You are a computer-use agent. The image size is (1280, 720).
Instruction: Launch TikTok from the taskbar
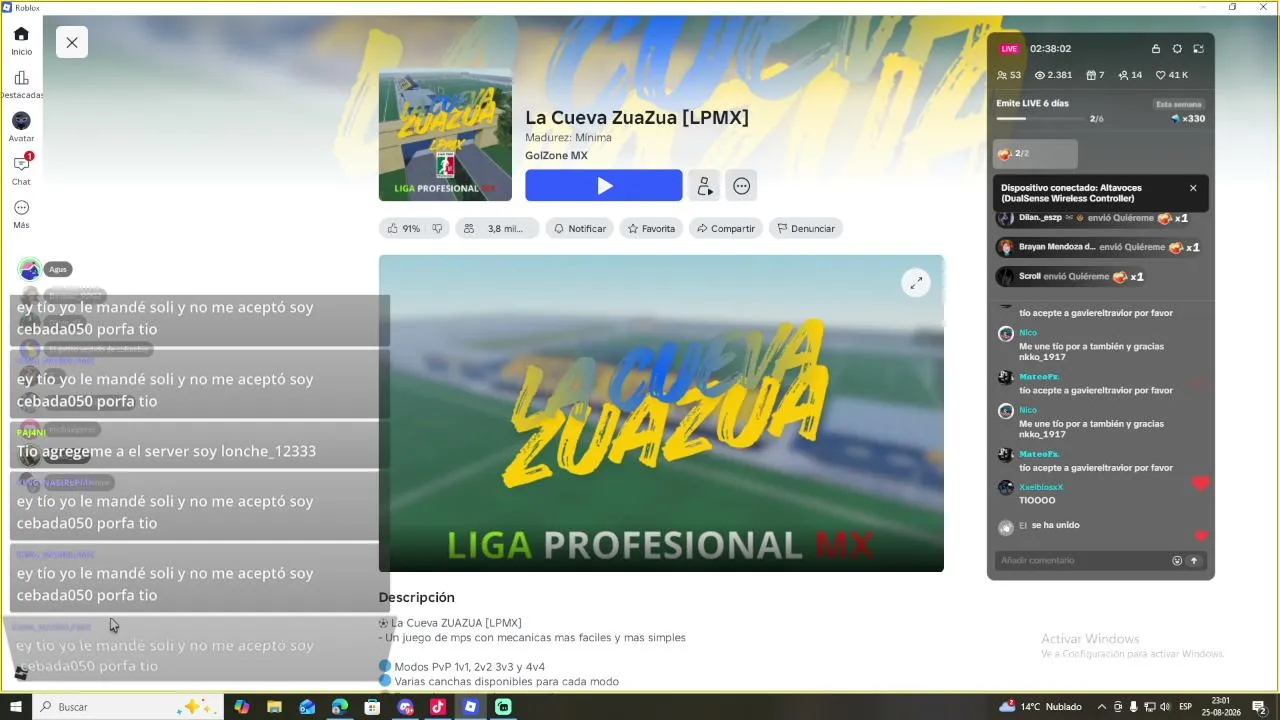click(437, 707)
